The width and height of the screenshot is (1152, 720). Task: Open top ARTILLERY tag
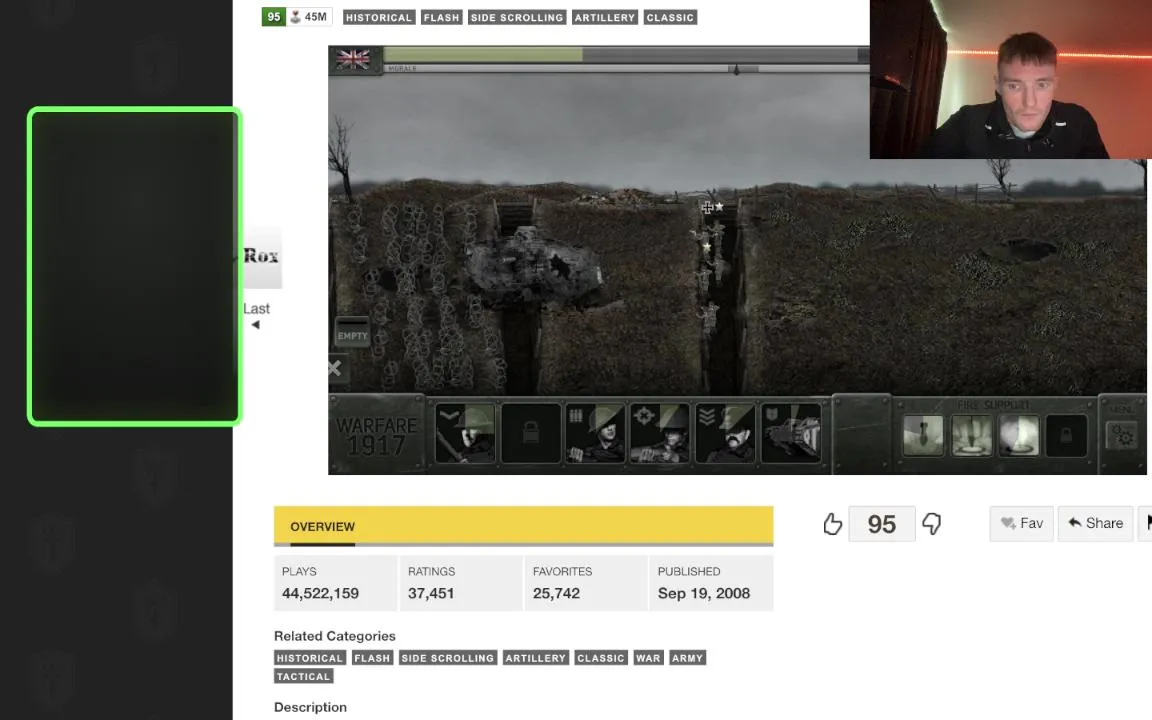click(x=605, y=18)
